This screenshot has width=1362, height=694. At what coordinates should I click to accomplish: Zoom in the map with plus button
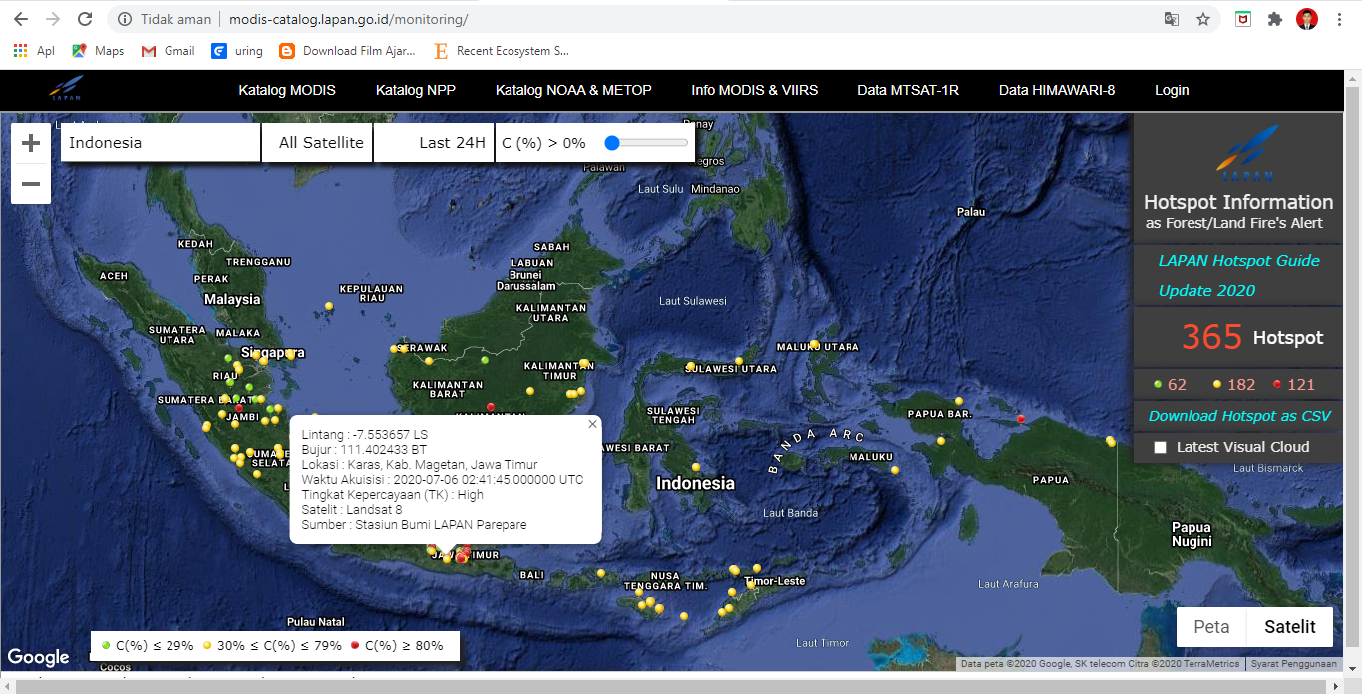tap(31, 143)
